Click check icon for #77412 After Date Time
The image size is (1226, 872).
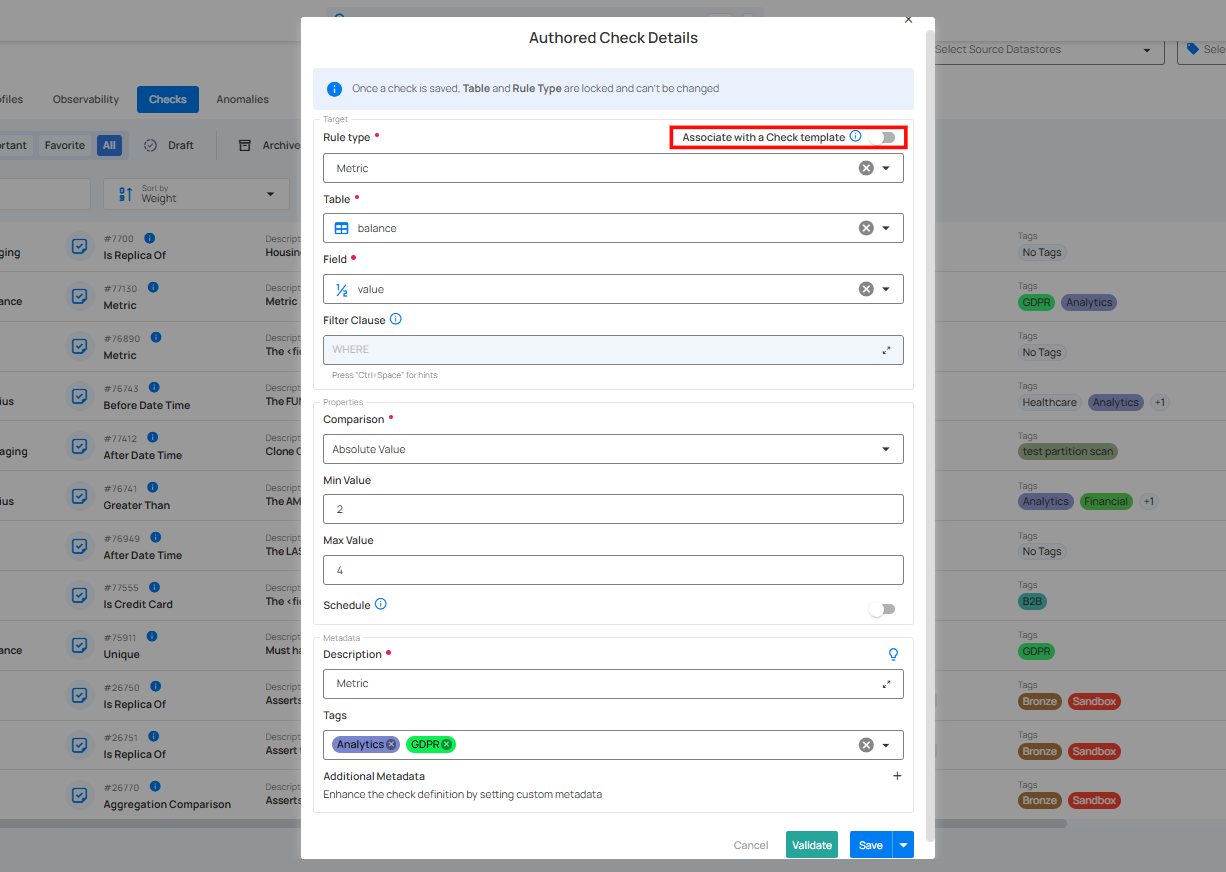79,446
